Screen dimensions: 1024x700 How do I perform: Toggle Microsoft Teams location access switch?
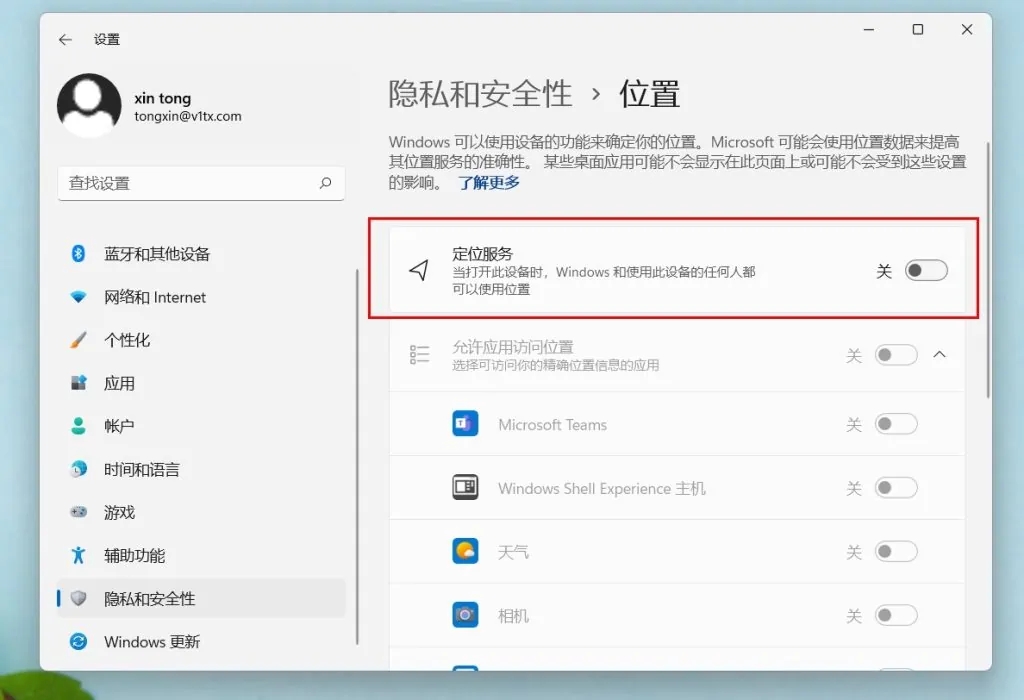click(895, 424)
